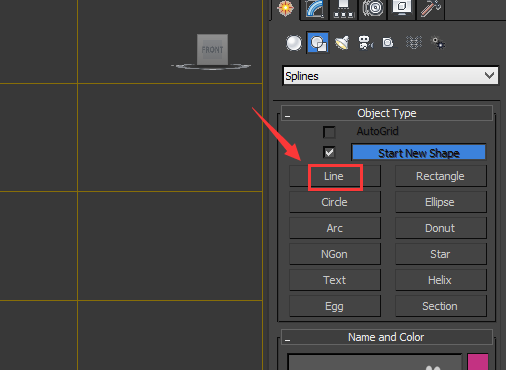
Task: Open the Create command panel tab
Action: (x=285, y=8)
